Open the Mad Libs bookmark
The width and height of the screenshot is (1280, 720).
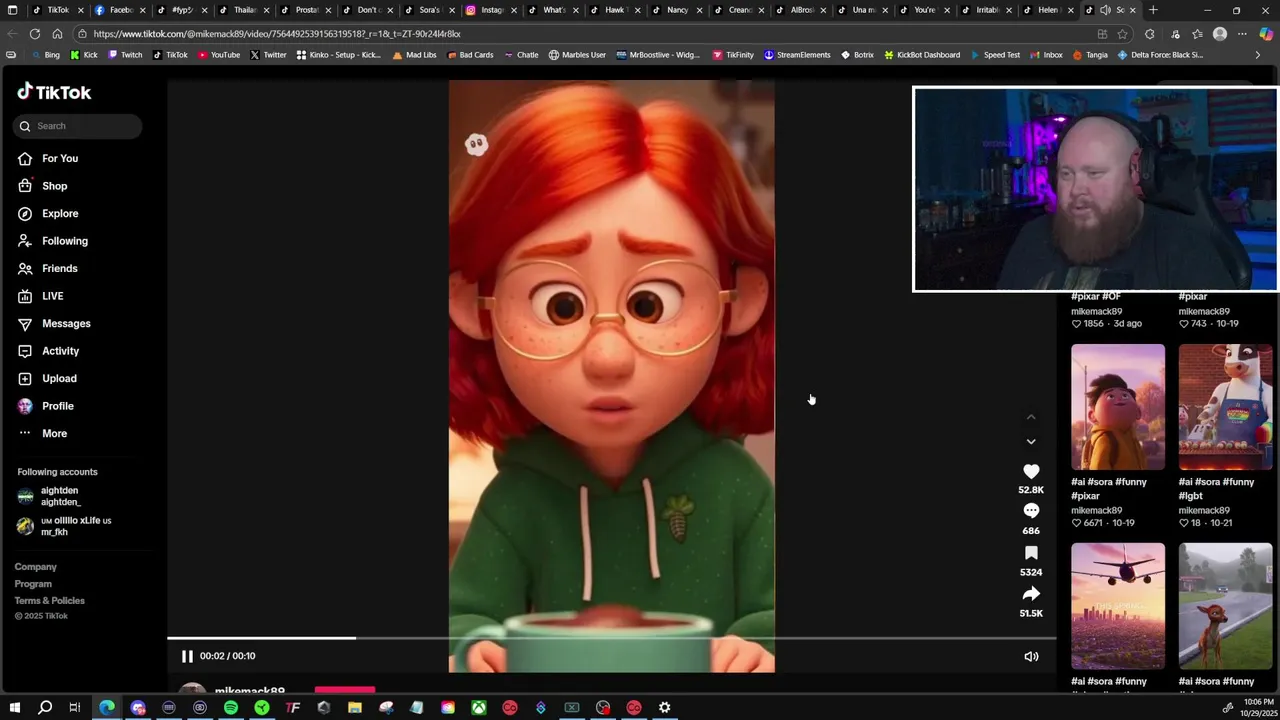(x=415, y=55)
